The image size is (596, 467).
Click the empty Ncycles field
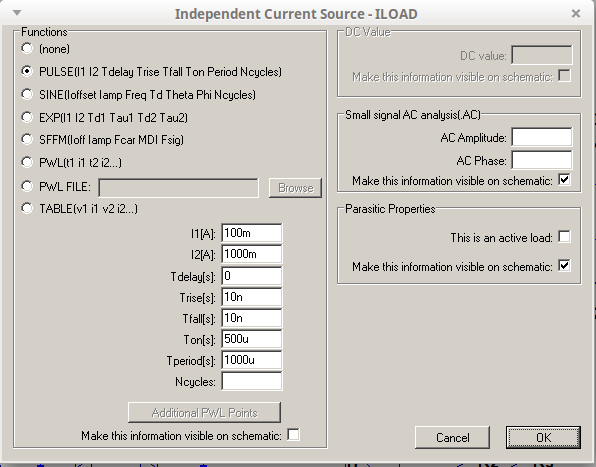coord(252,381)
